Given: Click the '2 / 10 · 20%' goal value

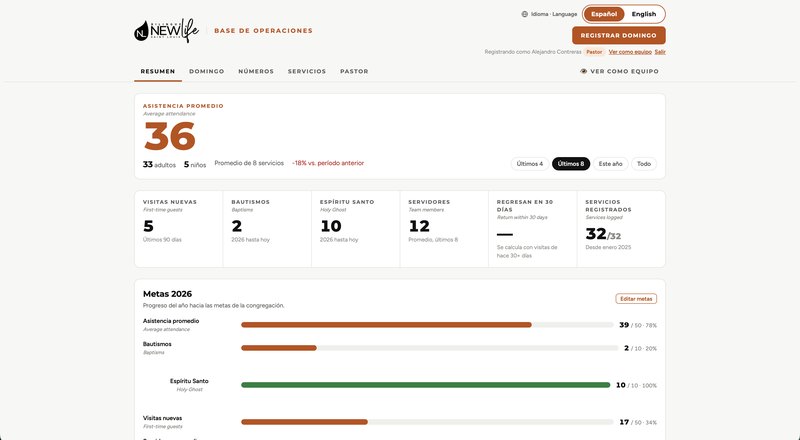Looking at the screenshot, I should [x=640, y=348].
